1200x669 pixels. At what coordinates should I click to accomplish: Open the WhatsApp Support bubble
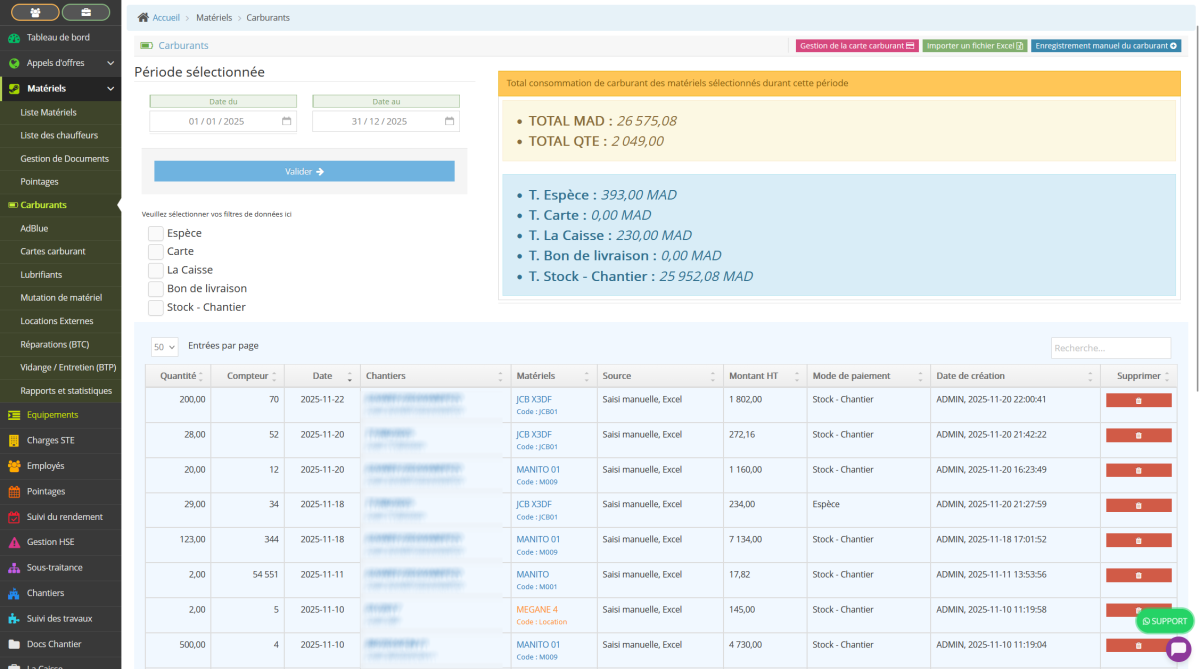point(1165,621)
